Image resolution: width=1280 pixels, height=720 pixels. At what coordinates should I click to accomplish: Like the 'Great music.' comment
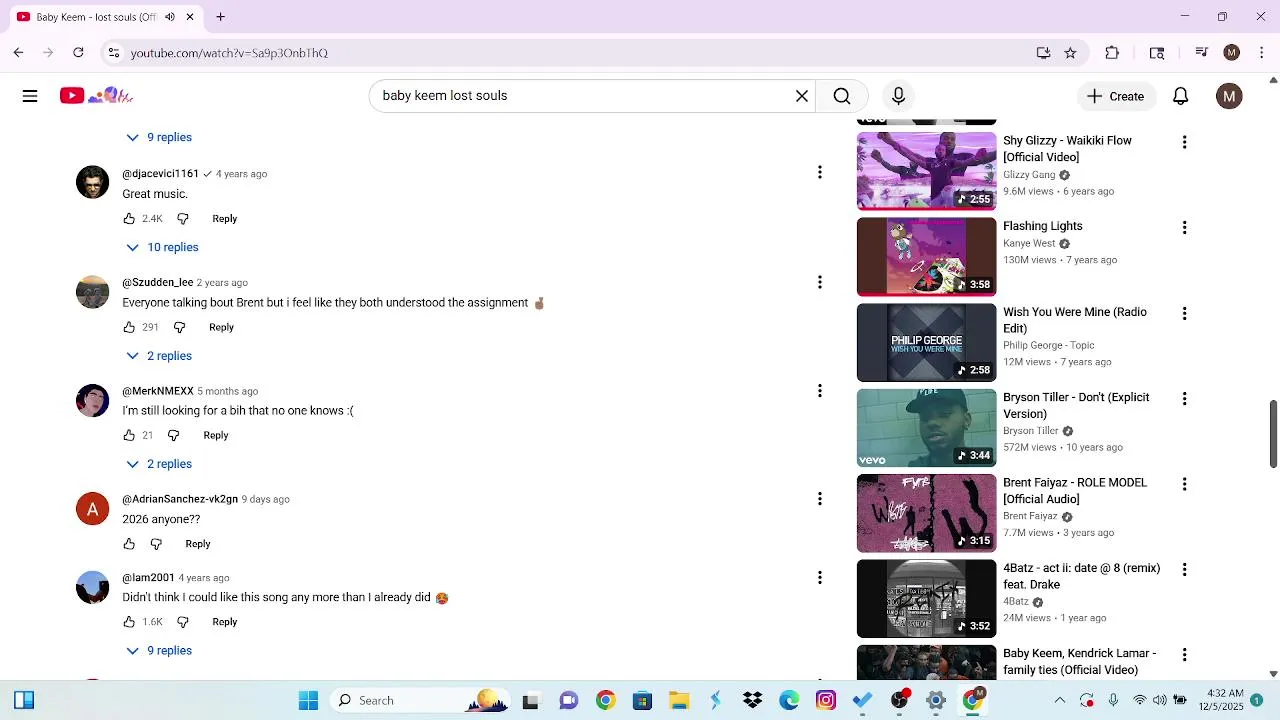[129, 219]
